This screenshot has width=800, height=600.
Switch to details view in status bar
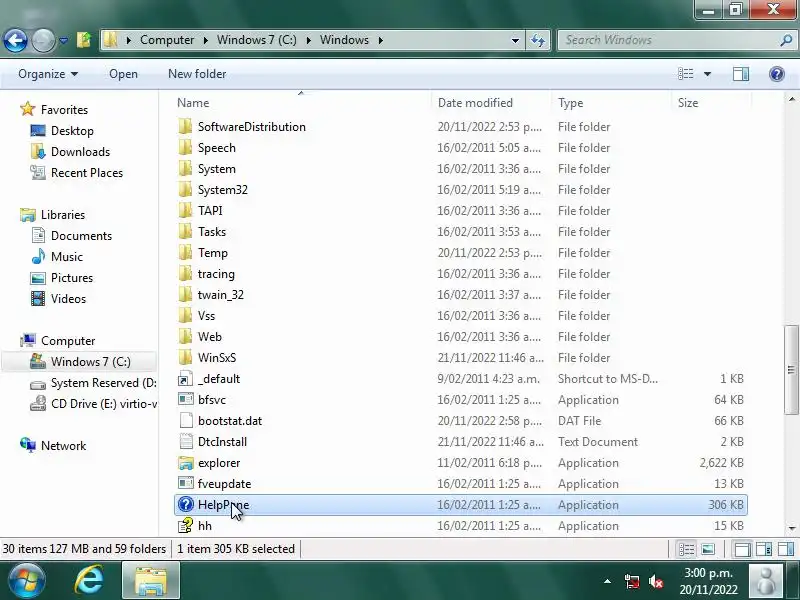tap(686, 549)
